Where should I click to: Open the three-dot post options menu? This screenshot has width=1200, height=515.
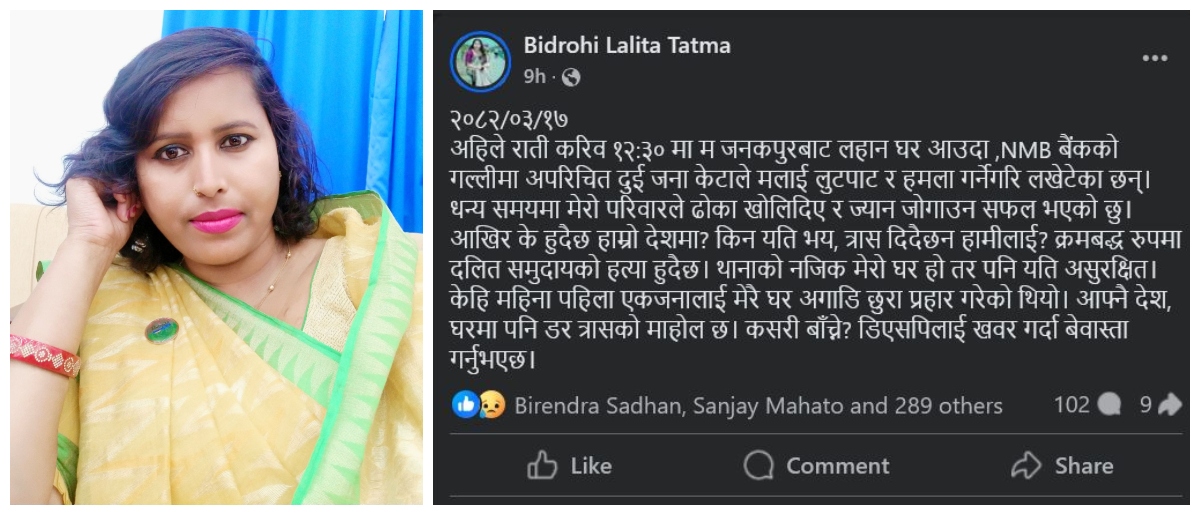[1155, 59]
